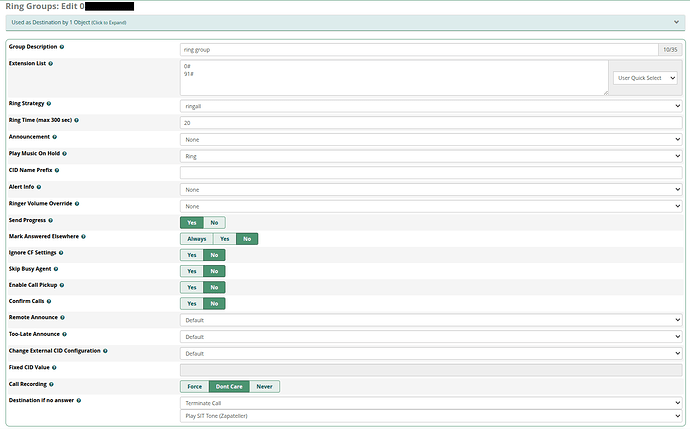690x430 pixels.
Task: Open help icon beside Group Description
Action: click(x=62, y=47)
